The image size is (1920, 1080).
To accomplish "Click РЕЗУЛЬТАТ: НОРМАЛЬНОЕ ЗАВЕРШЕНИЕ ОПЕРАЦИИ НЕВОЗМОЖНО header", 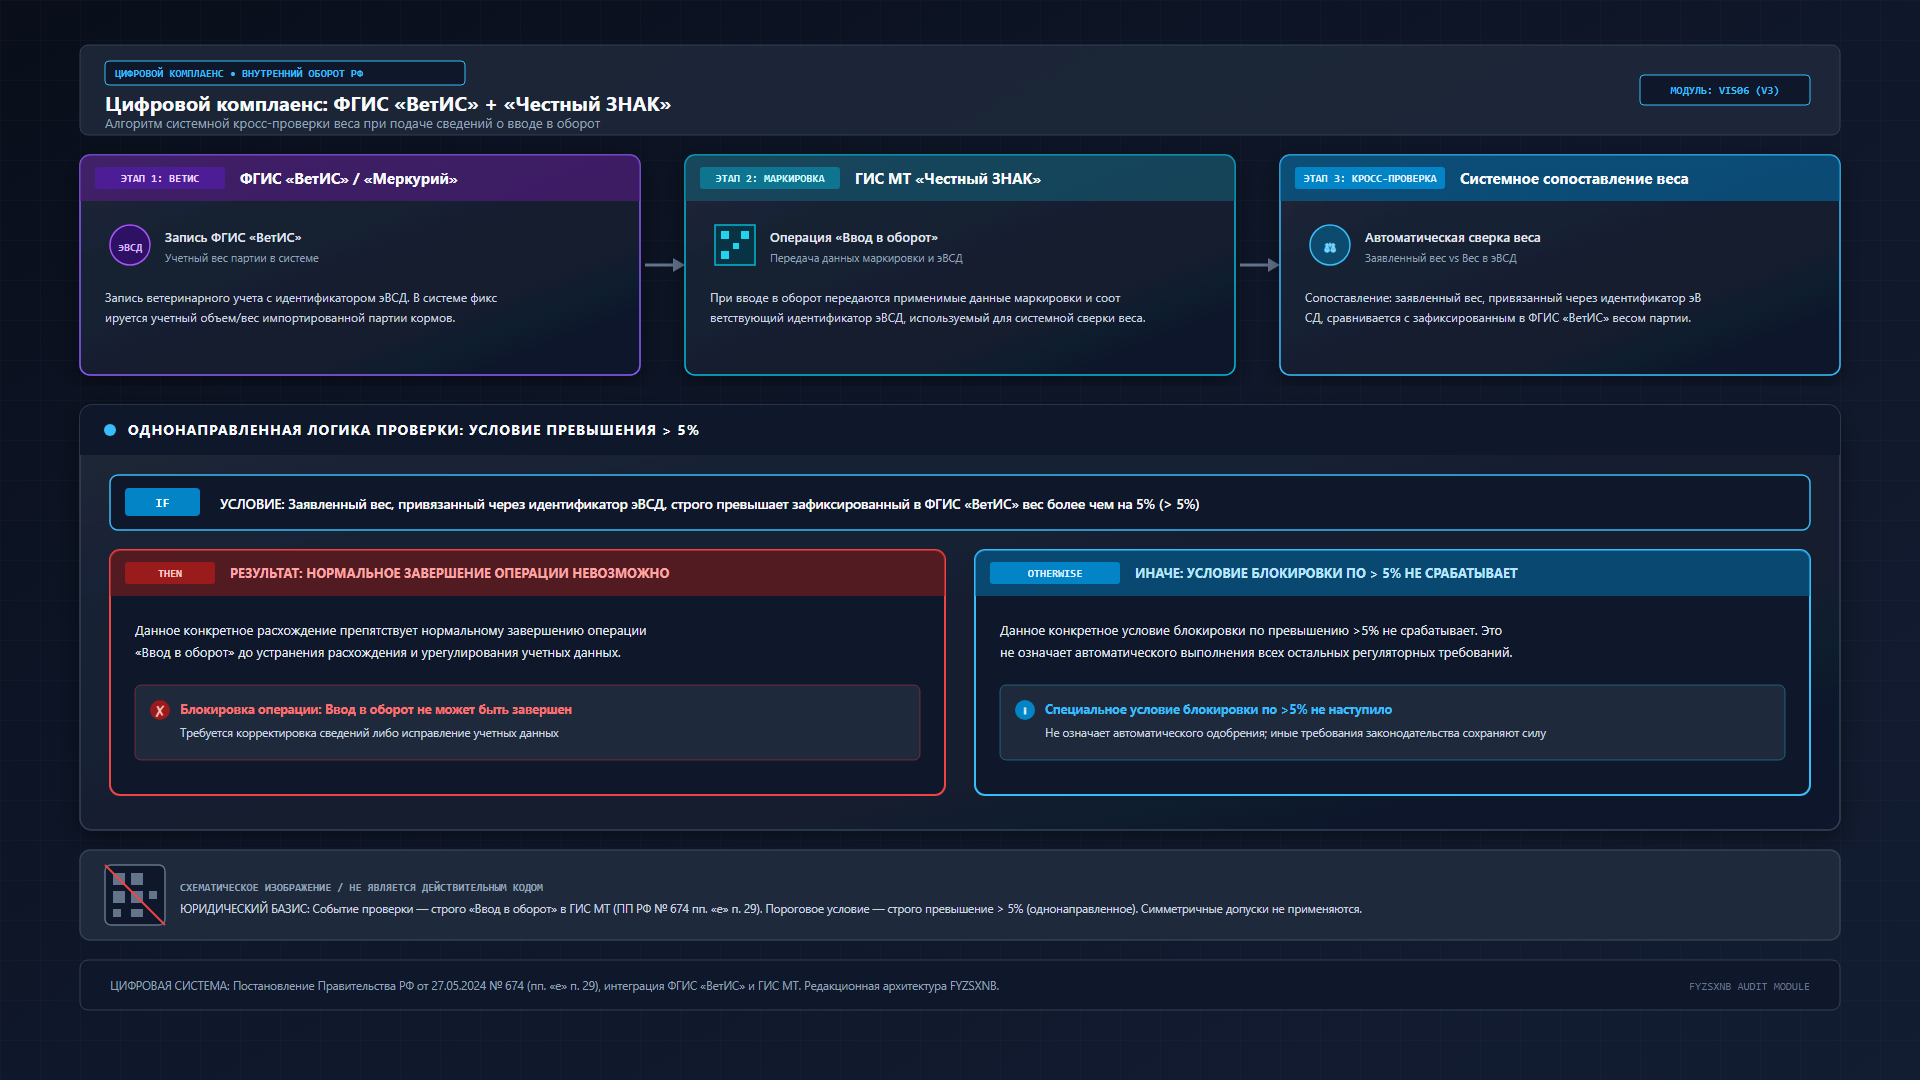I will pyautogui.click(x=450, y=573).
